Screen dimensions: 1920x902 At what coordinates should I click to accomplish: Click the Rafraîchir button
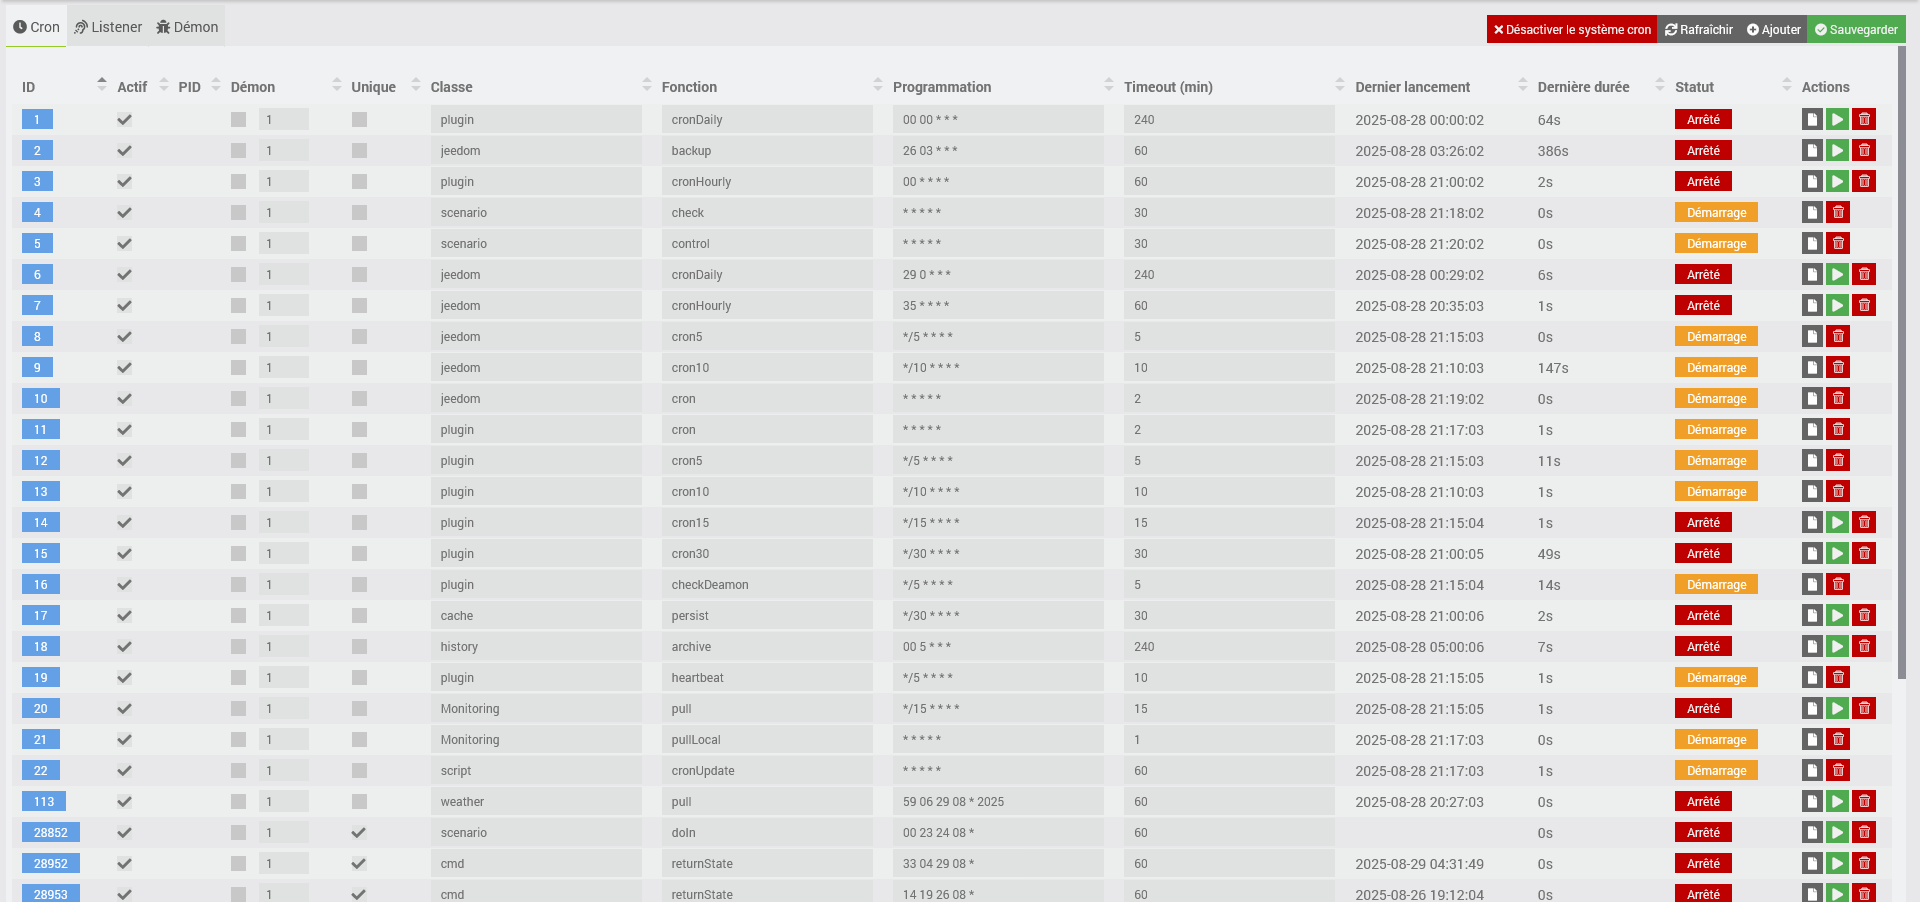tap(1699, 30)
